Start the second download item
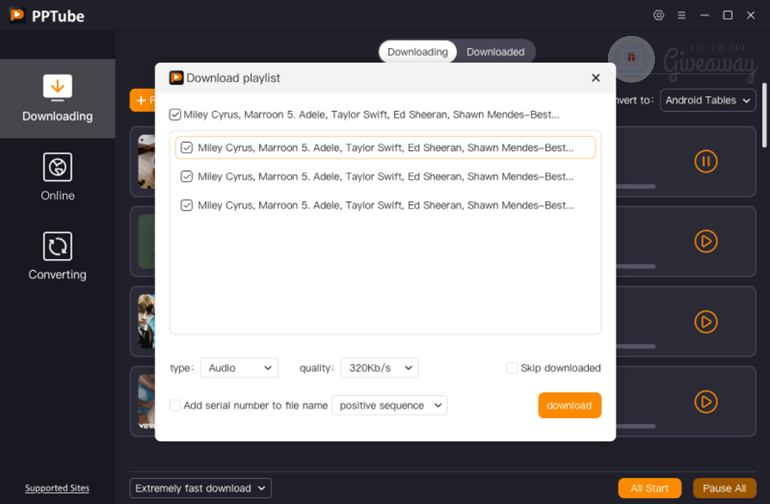Viewport: 770px width, 504px height. (x=705, y=241)
